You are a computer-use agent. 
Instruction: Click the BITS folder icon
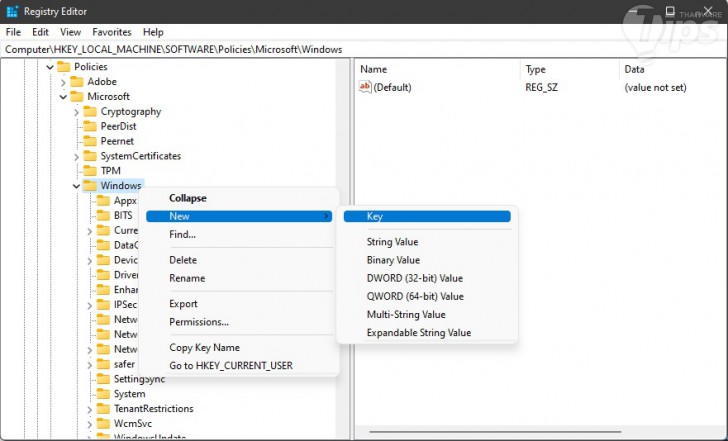(103, 215)
